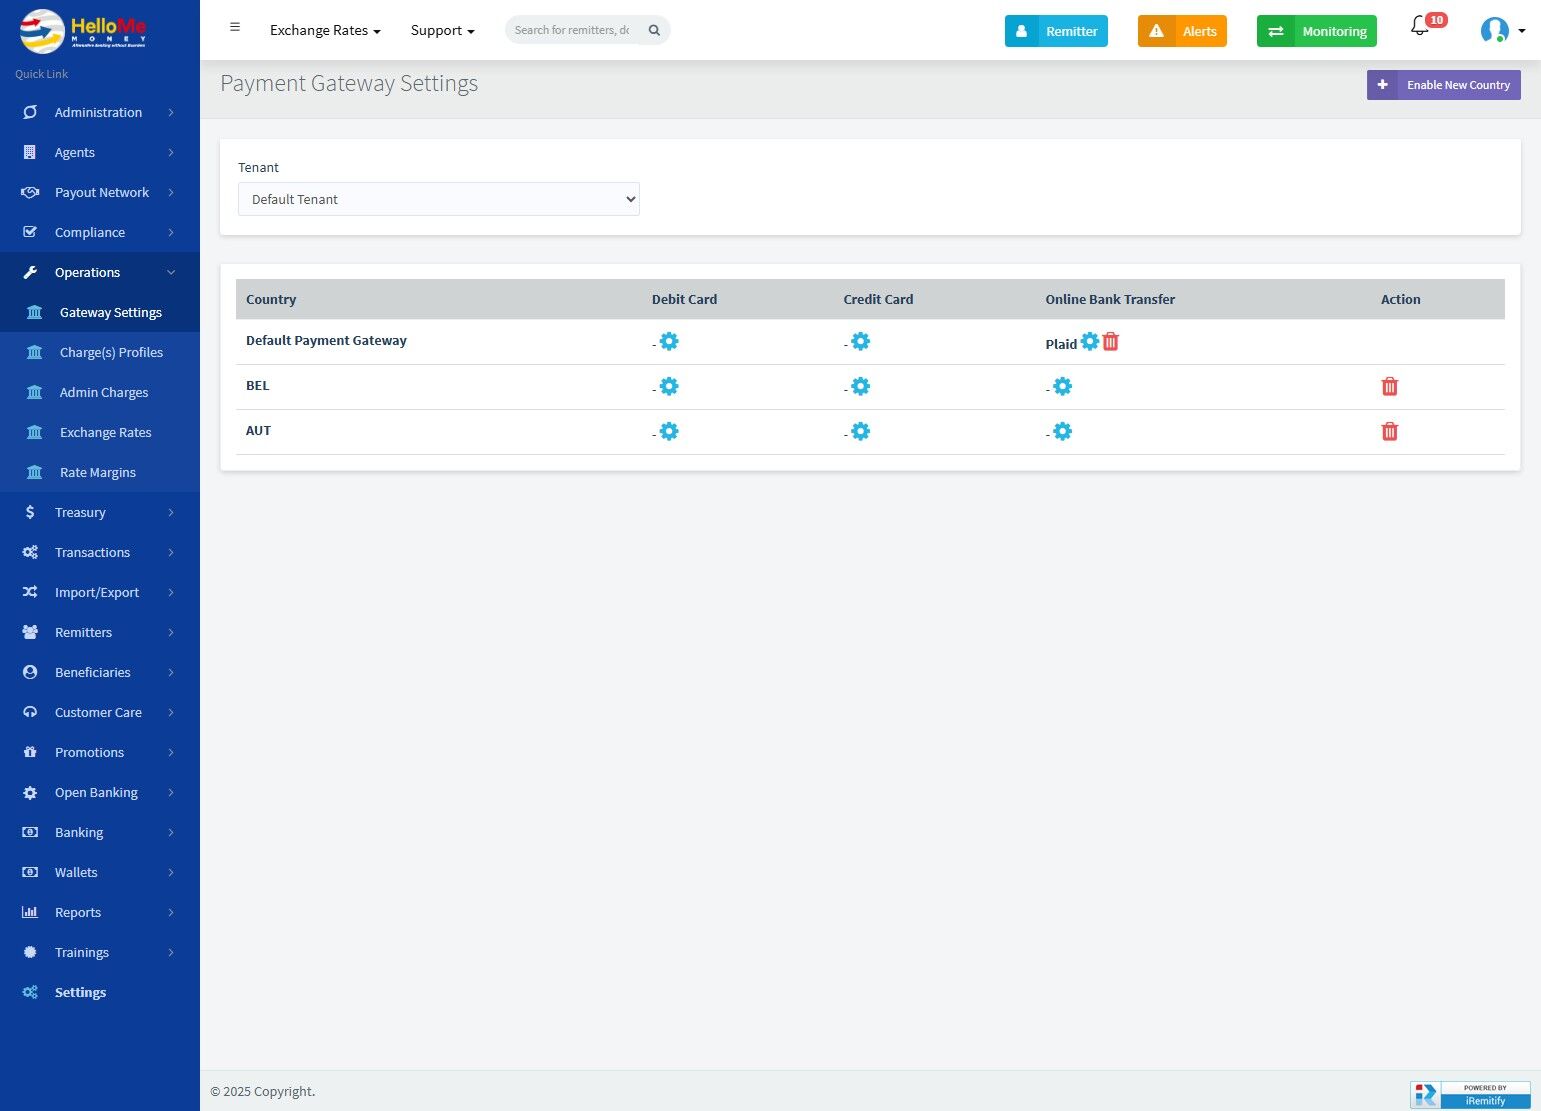Open Exchange Rates sidebar submenu item
Image resolution: width=1541 pixels, height=1111 pixels.
click(100, 432)
